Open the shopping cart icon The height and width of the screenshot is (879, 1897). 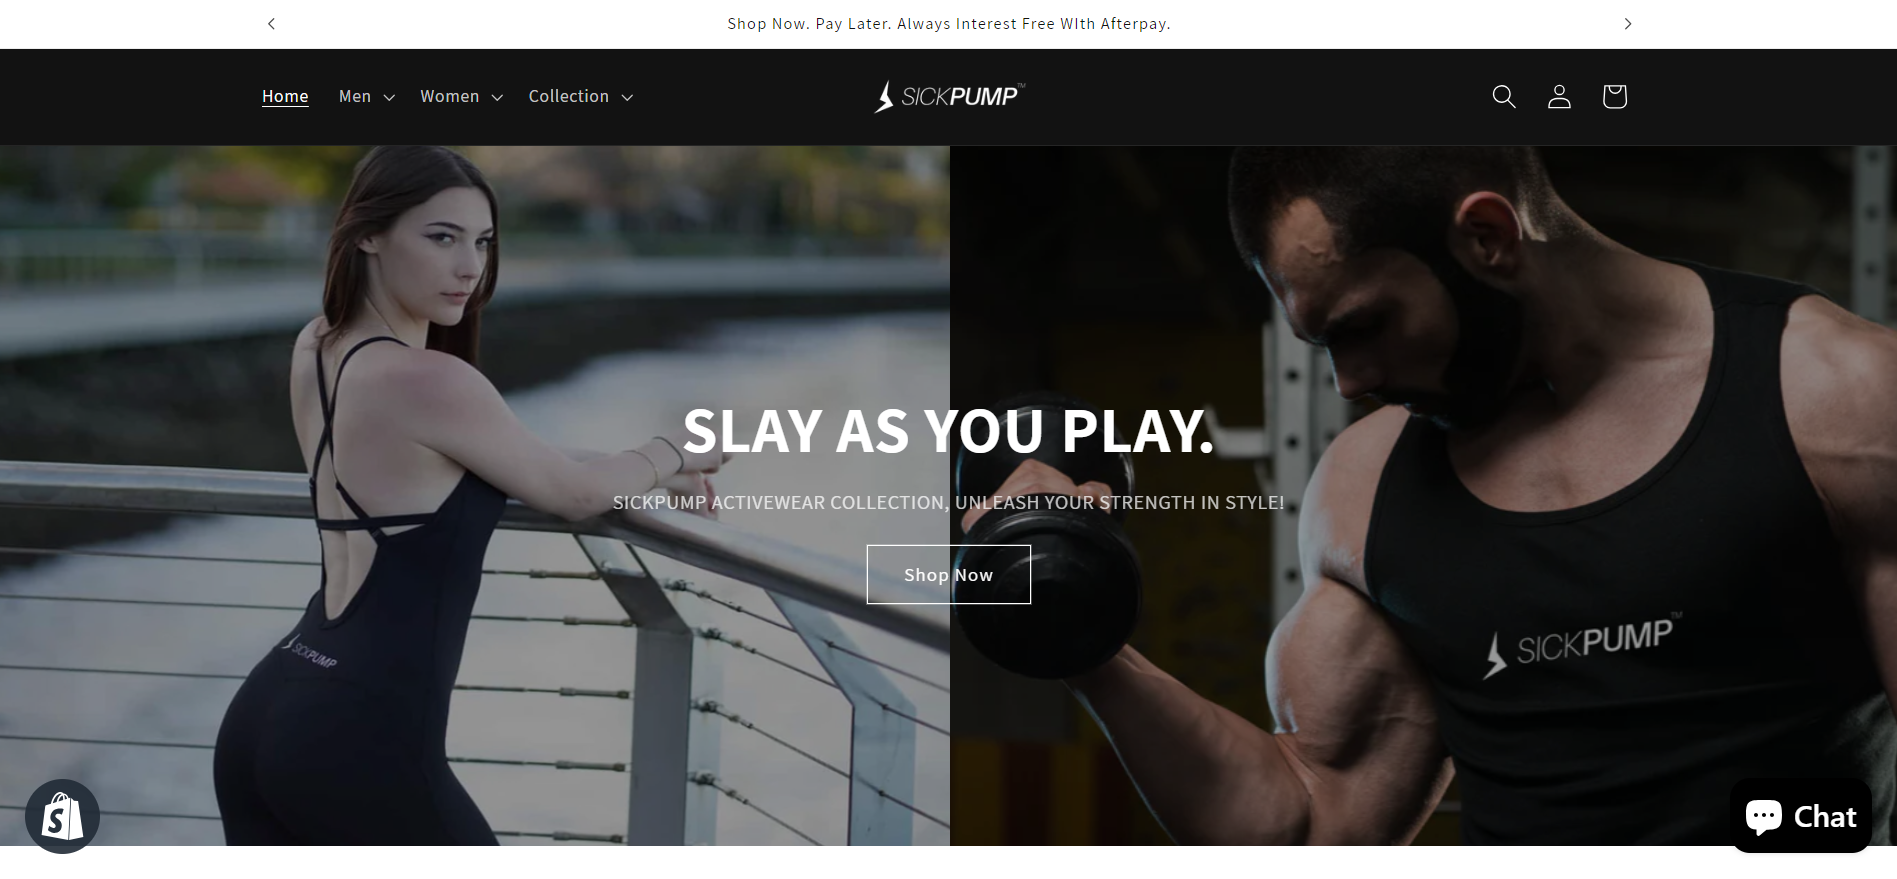(1614, 96)
